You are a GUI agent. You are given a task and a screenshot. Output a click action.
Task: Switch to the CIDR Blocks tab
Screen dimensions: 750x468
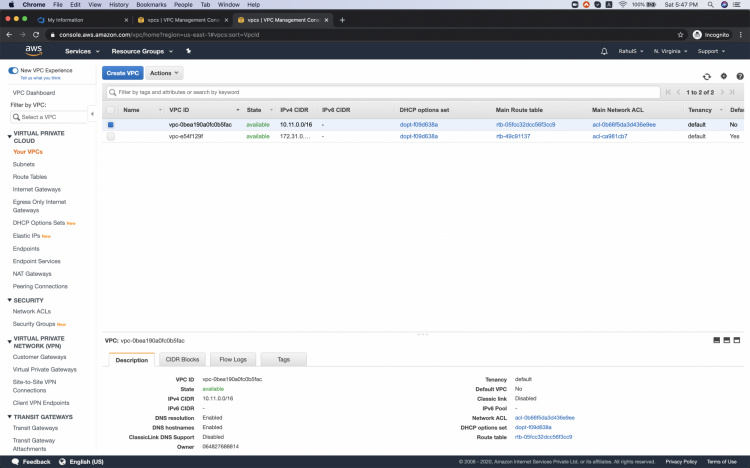pyautogui.click(x=182, y=359)
